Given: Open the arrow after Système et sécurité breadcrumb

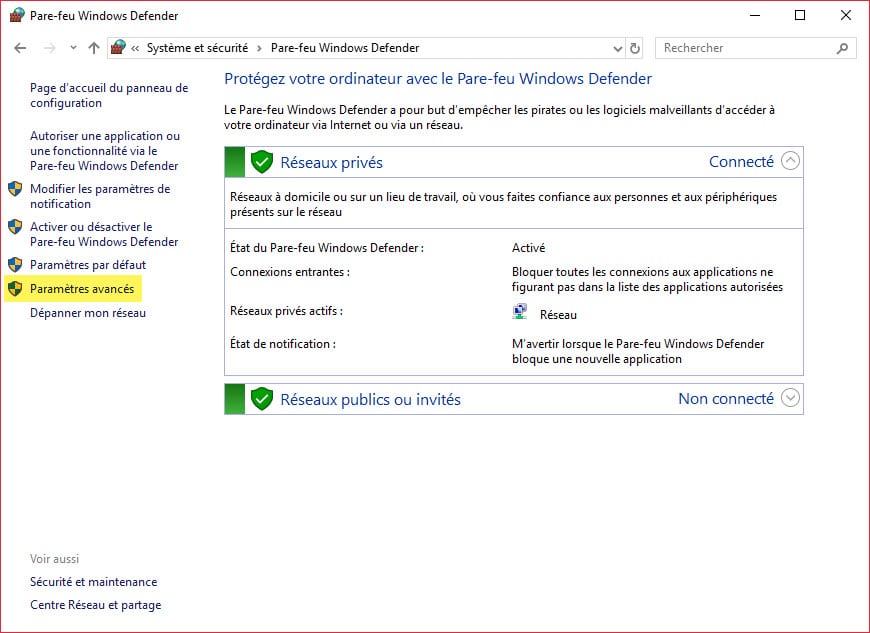Looking at the screenshot, I should [x=259, y=48].
